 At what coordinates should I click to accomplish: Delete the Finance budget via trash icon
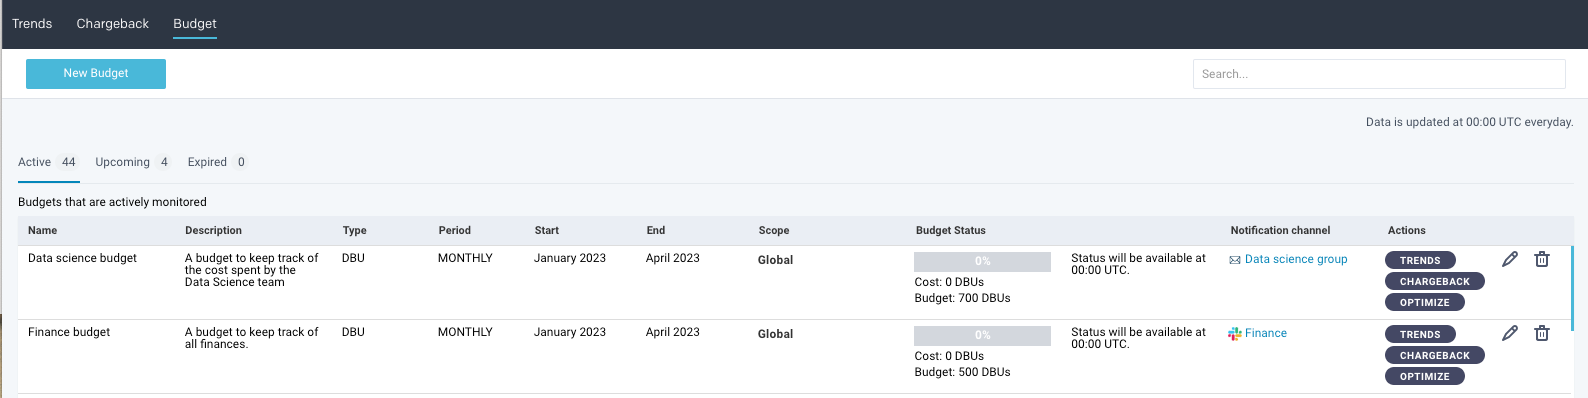(1542, 333)
